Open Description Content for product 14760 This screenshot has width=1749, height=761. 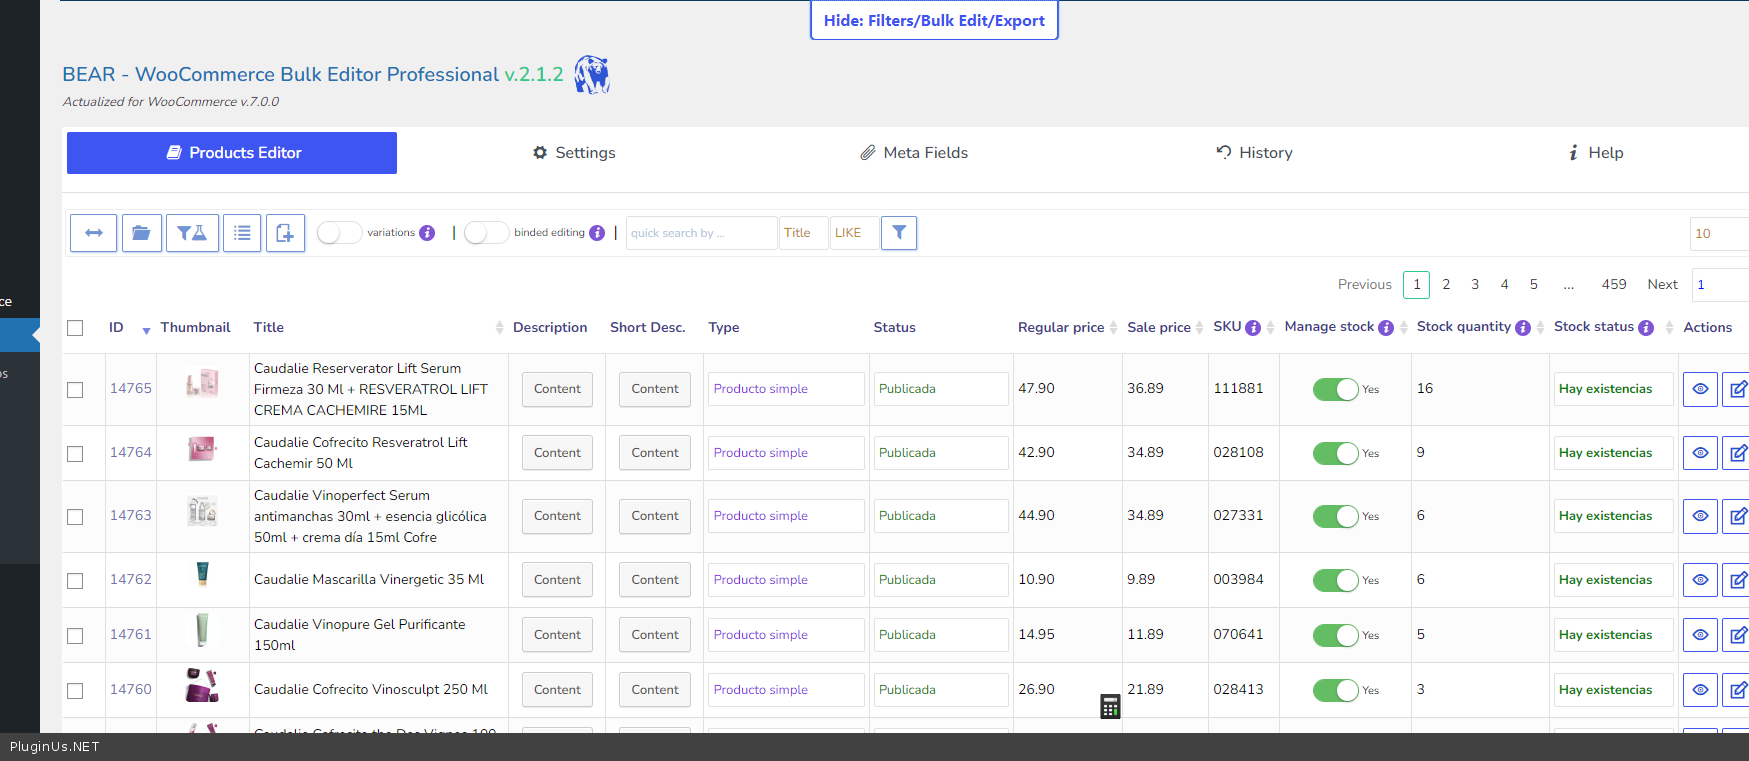point(557,690)
